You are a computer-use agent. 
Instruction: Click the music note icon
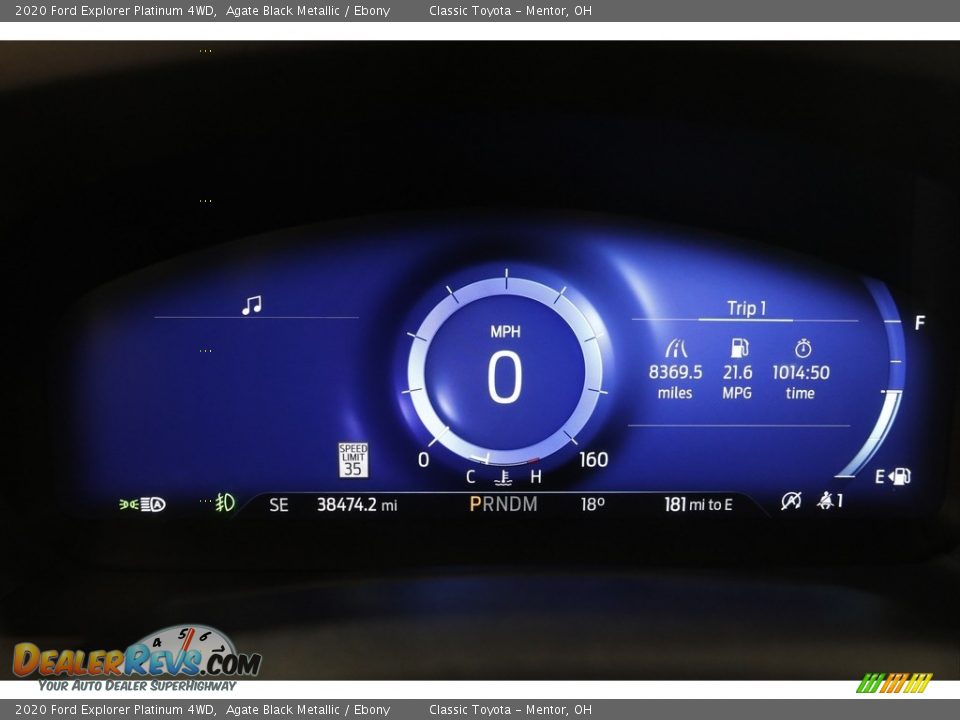pyautogui.click(x=251, y=305)
